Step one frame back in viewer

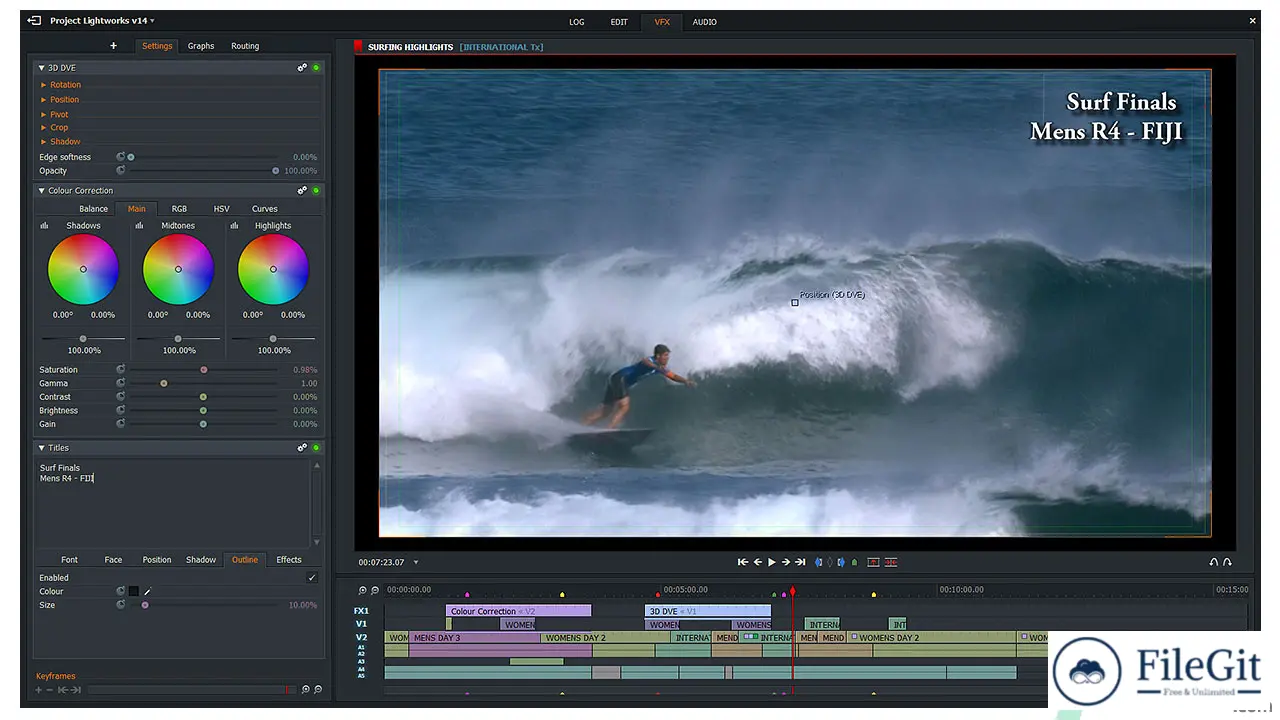click(758, 562)
